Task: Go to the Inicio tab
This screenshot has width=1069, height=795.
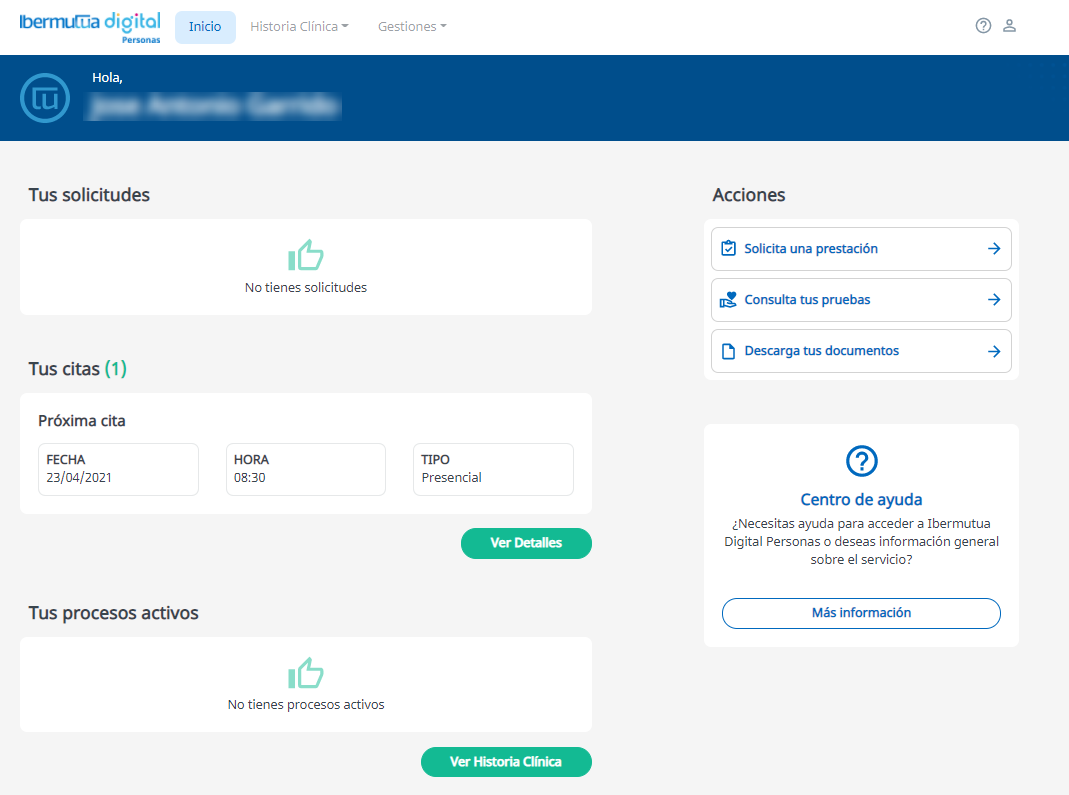Action: pos(205,27)
